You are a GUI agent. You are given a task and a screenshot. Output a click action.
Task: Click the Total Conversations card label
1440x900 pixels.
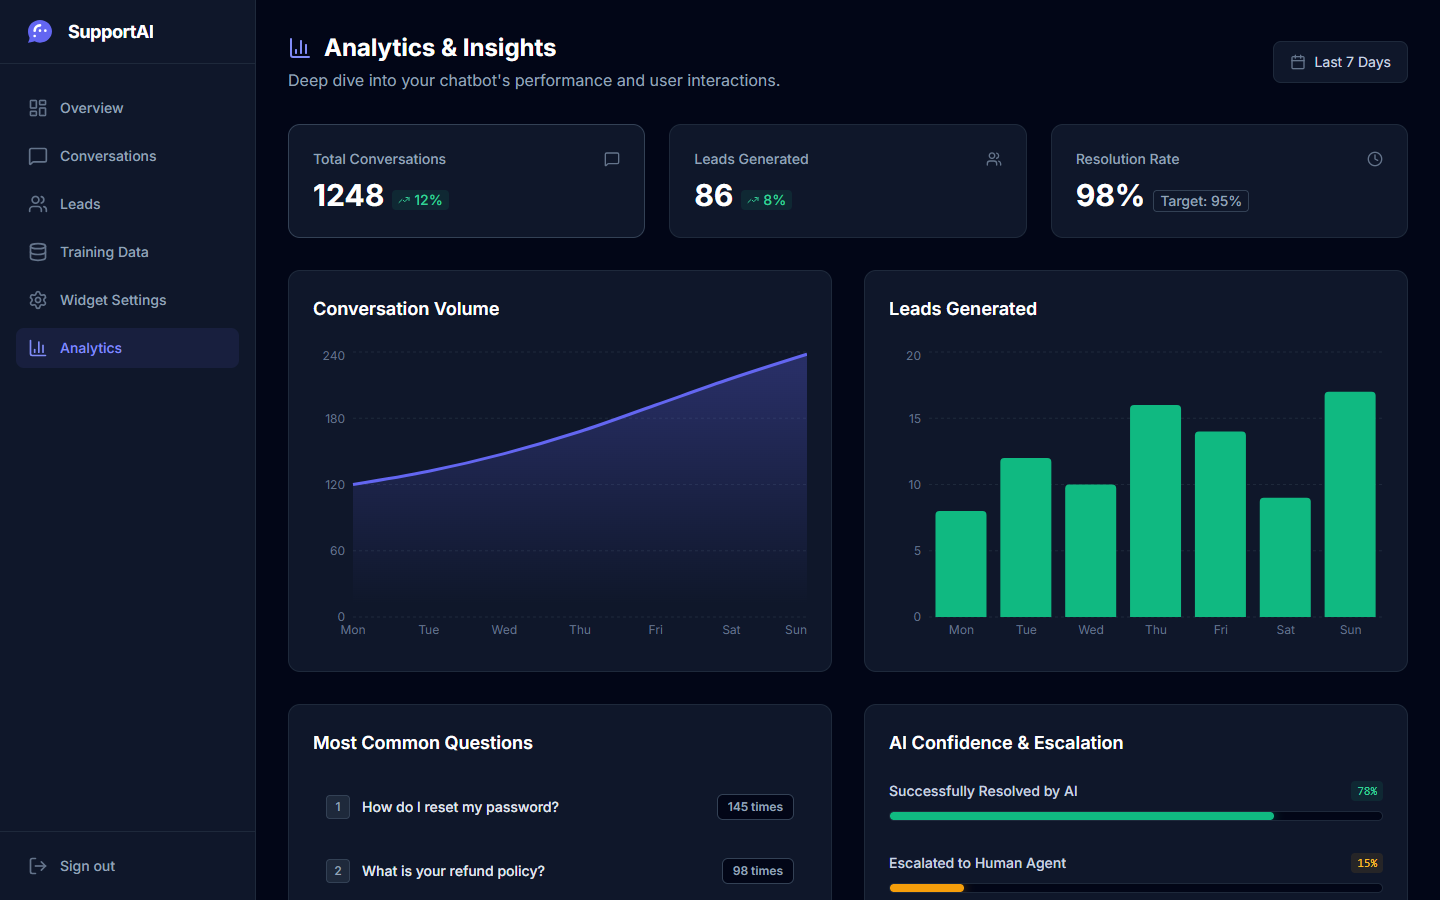[379, 159]
